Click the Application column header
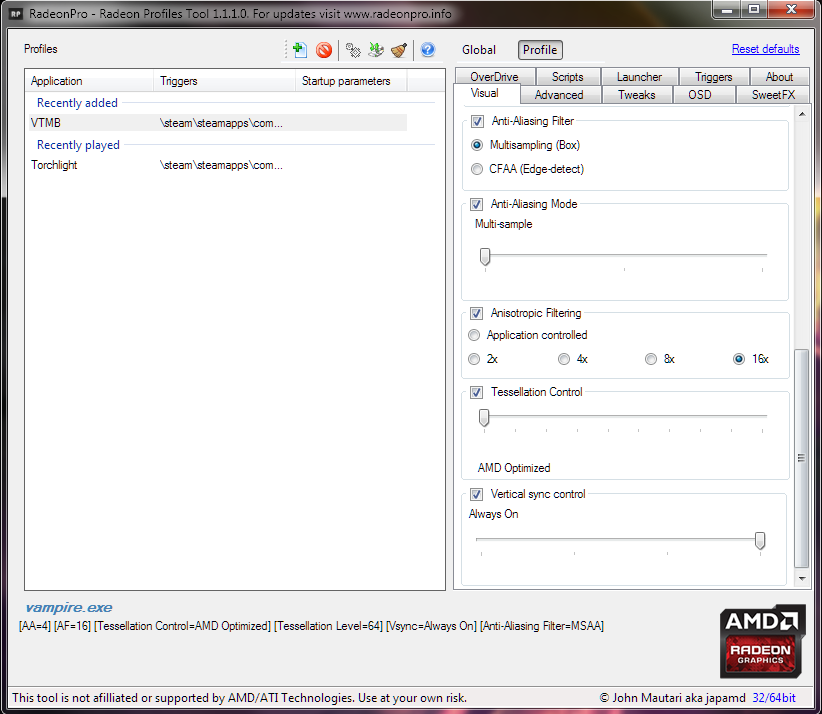This screenshot has height=714, width=822. [90, 81]
